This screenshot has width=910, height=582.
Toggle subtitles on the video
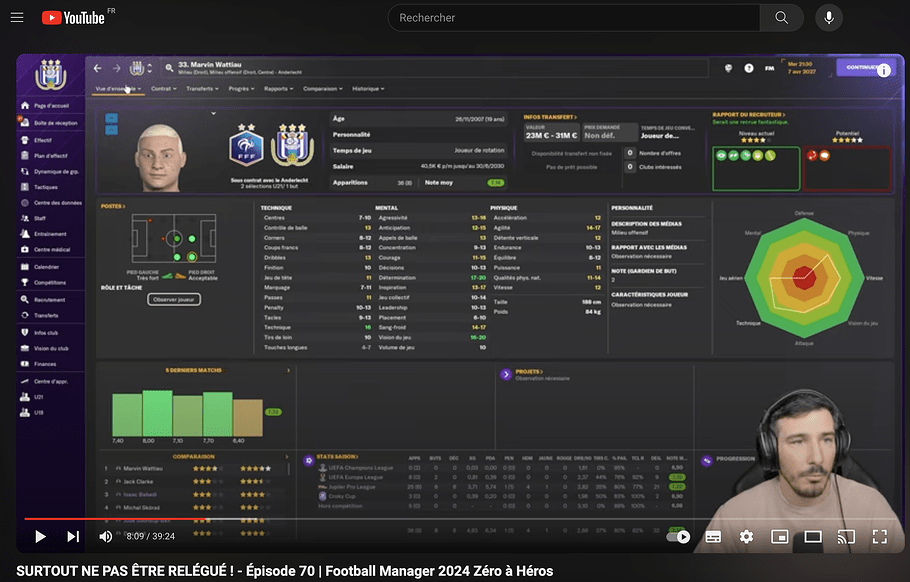click(713, 537)
